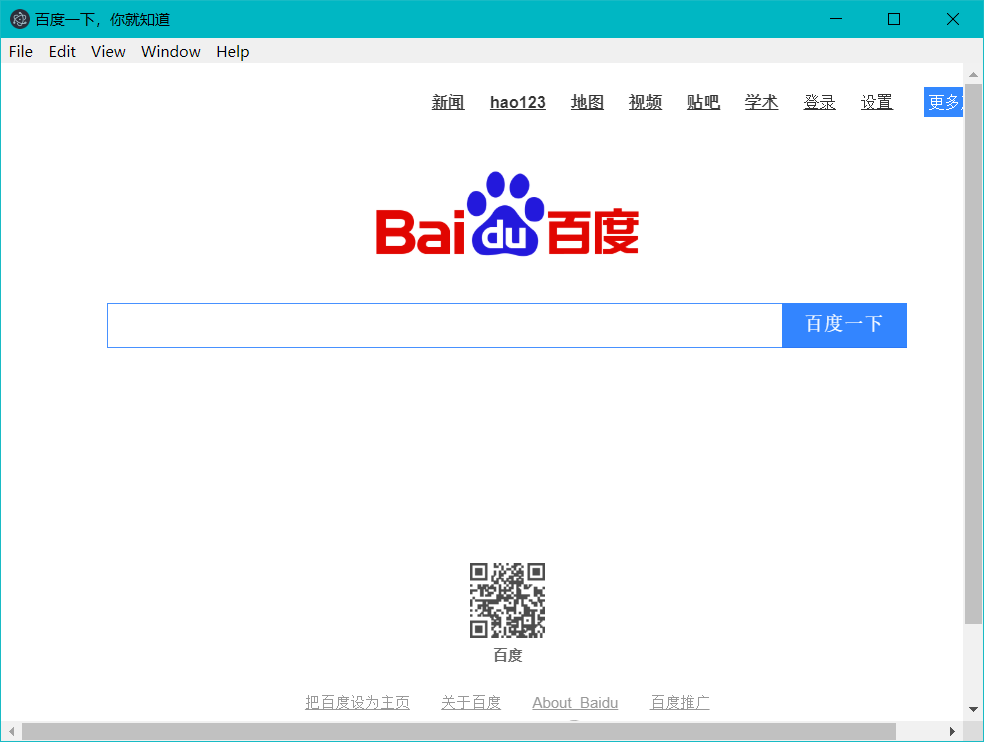This screenshot has width=984, height=742.
Task: Open the 新闻 news link
Action: [x=448, y=102]
